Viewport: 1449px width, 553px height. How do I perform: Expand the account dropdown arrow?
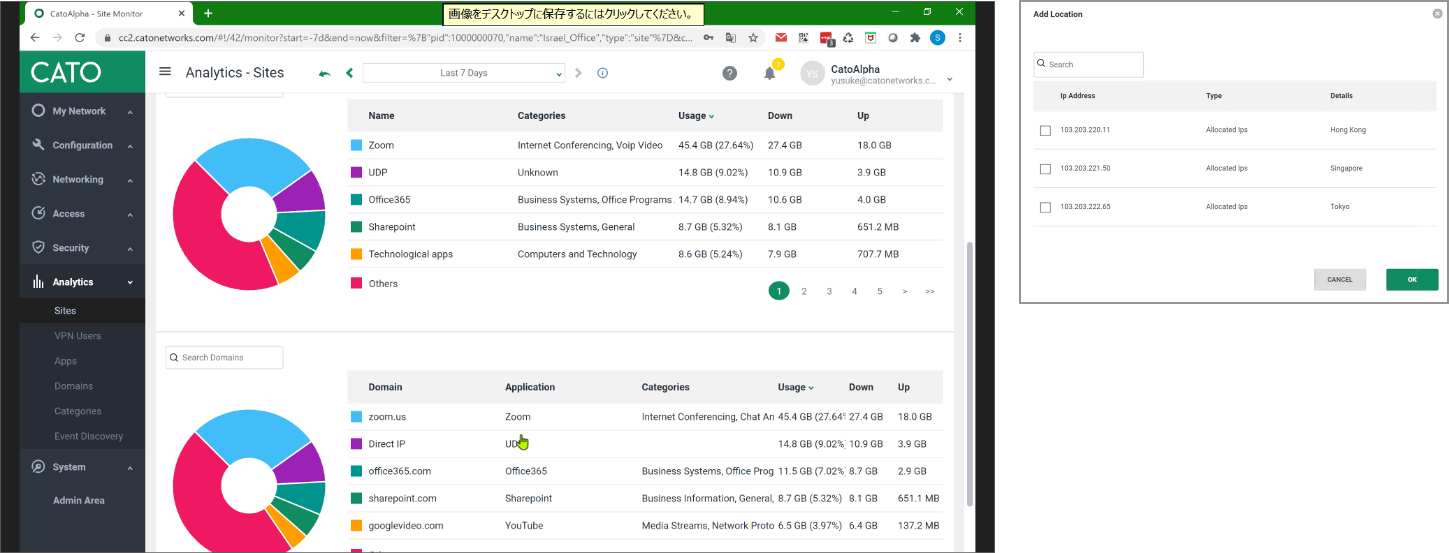pos(949,80)
